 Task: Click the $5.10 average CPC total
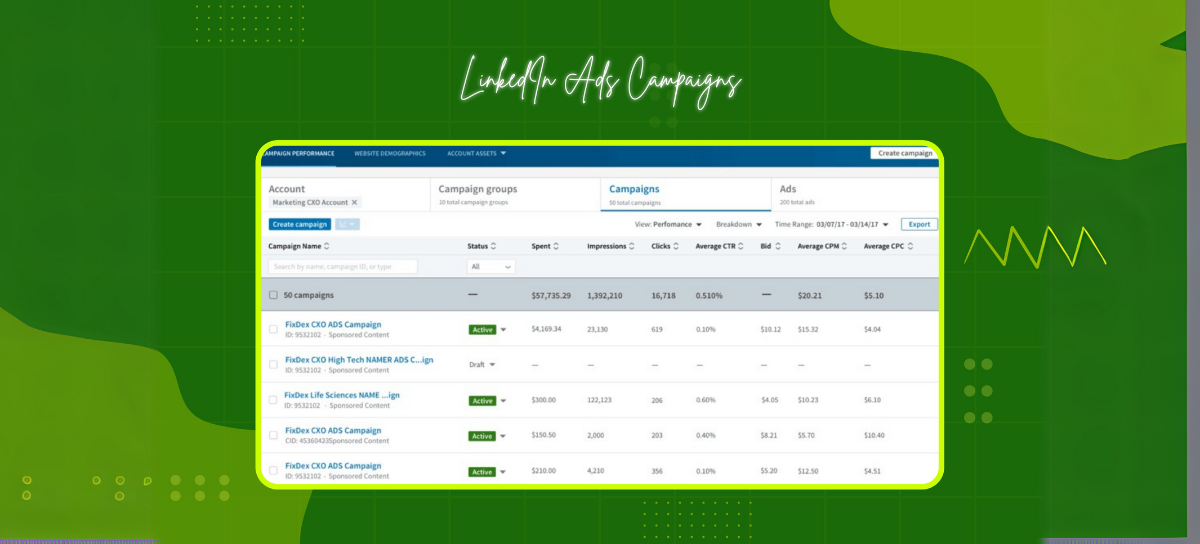point(873,296)
